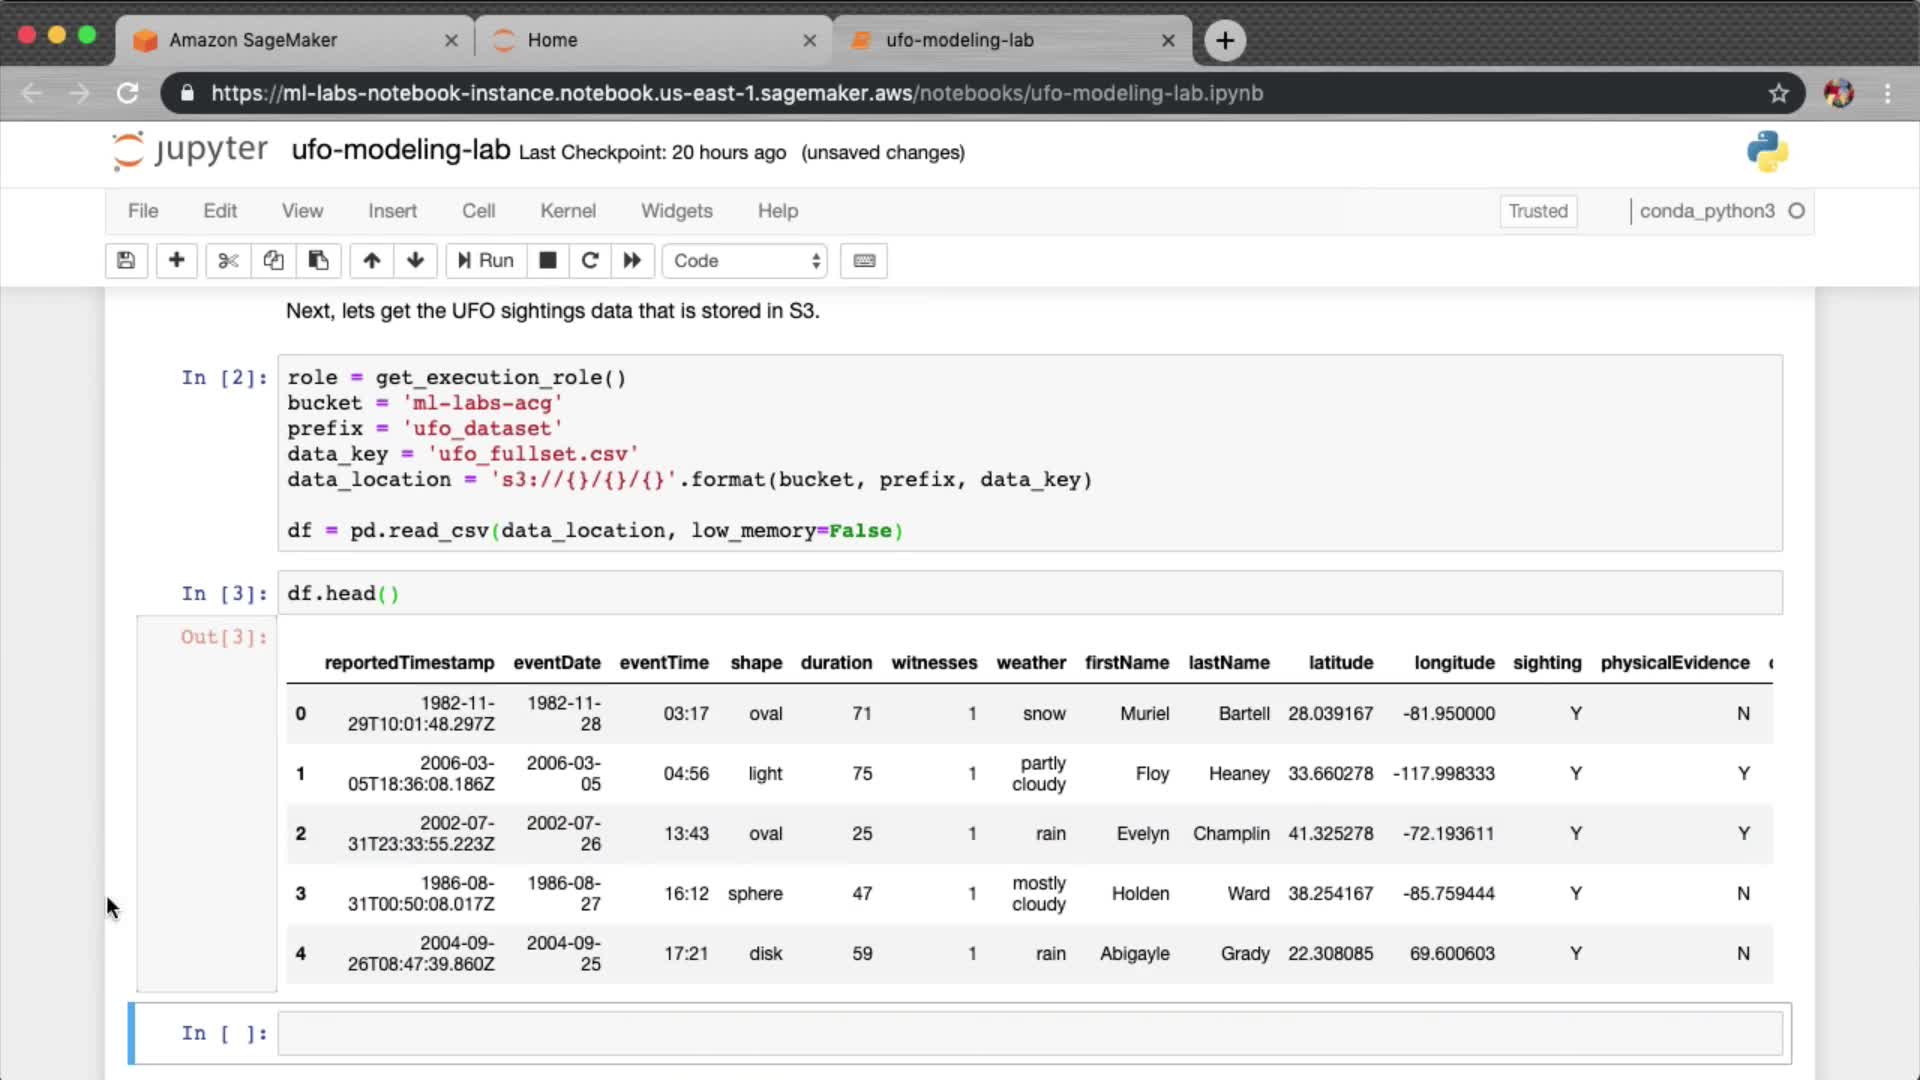Insert a cell below with the plus icon
The image size is (1920, 1080).
pyautogui.click(x=176, y=261)
